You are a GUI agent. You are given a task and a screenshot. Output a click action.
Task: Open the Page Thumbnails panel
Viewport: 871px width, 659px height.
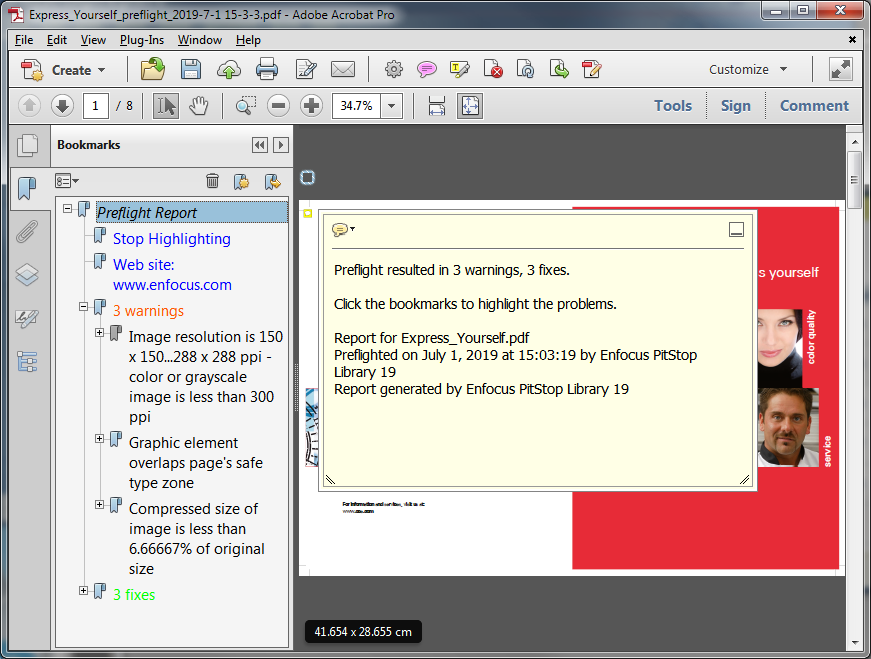click(x=27, y=145)
